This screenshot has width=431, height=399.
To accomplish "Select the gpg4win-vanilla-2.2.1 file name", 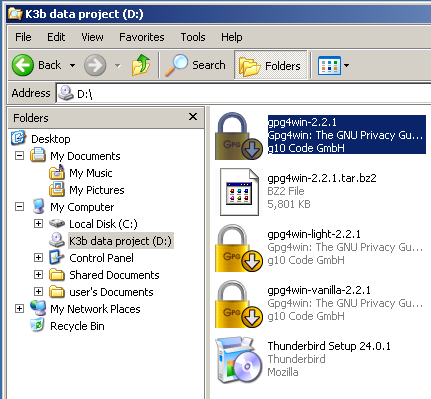I will (x=319, y=290).
